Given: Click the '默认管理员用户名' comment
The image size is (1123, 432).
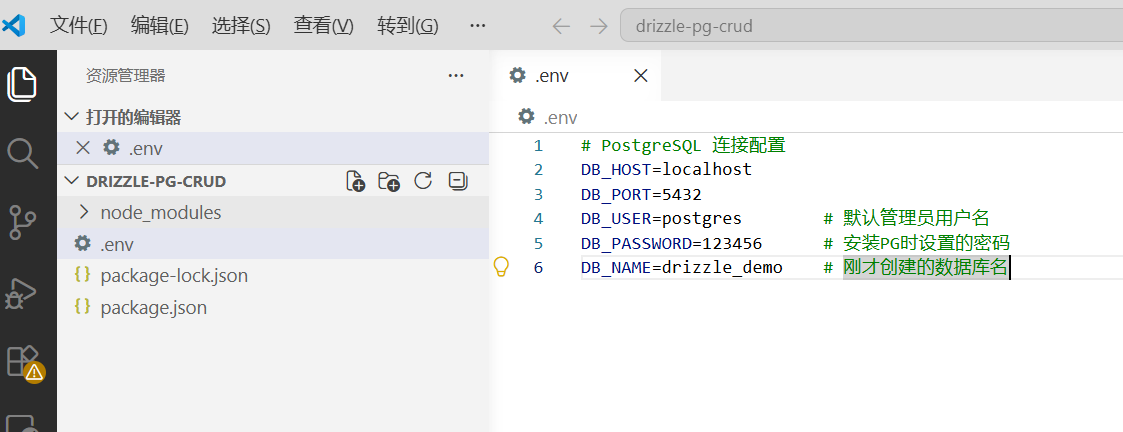Looking at the screenshot, I should tap(916, 219).
